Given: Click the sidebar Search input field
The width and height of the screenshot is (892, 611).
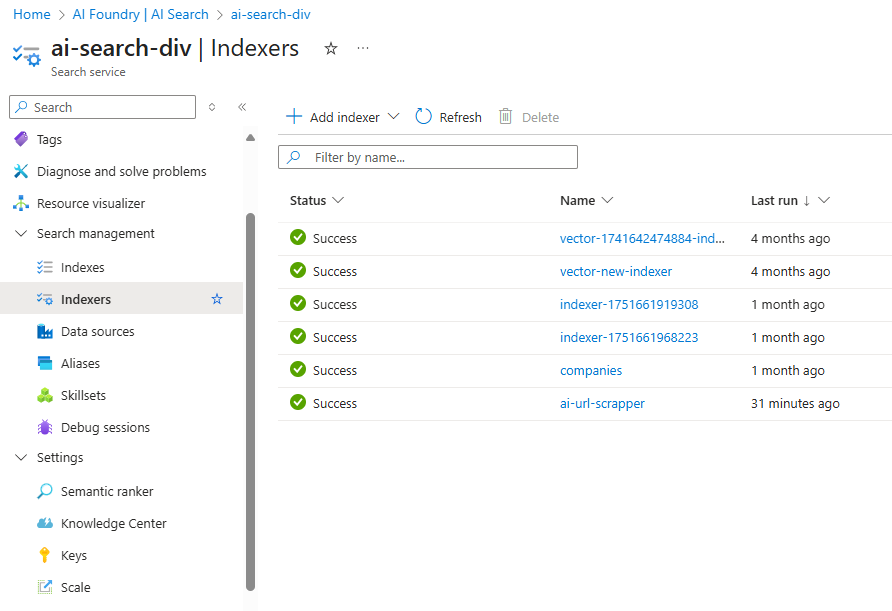Looking at the screenshot, I should (102, 107).
